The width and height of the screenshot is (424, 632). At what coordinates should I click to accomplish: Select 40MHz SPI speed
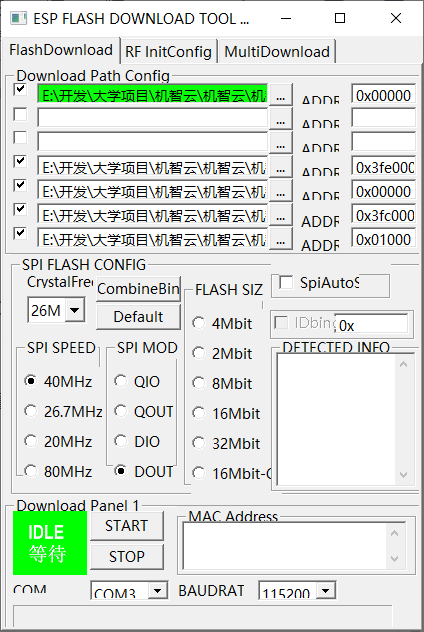58,381
